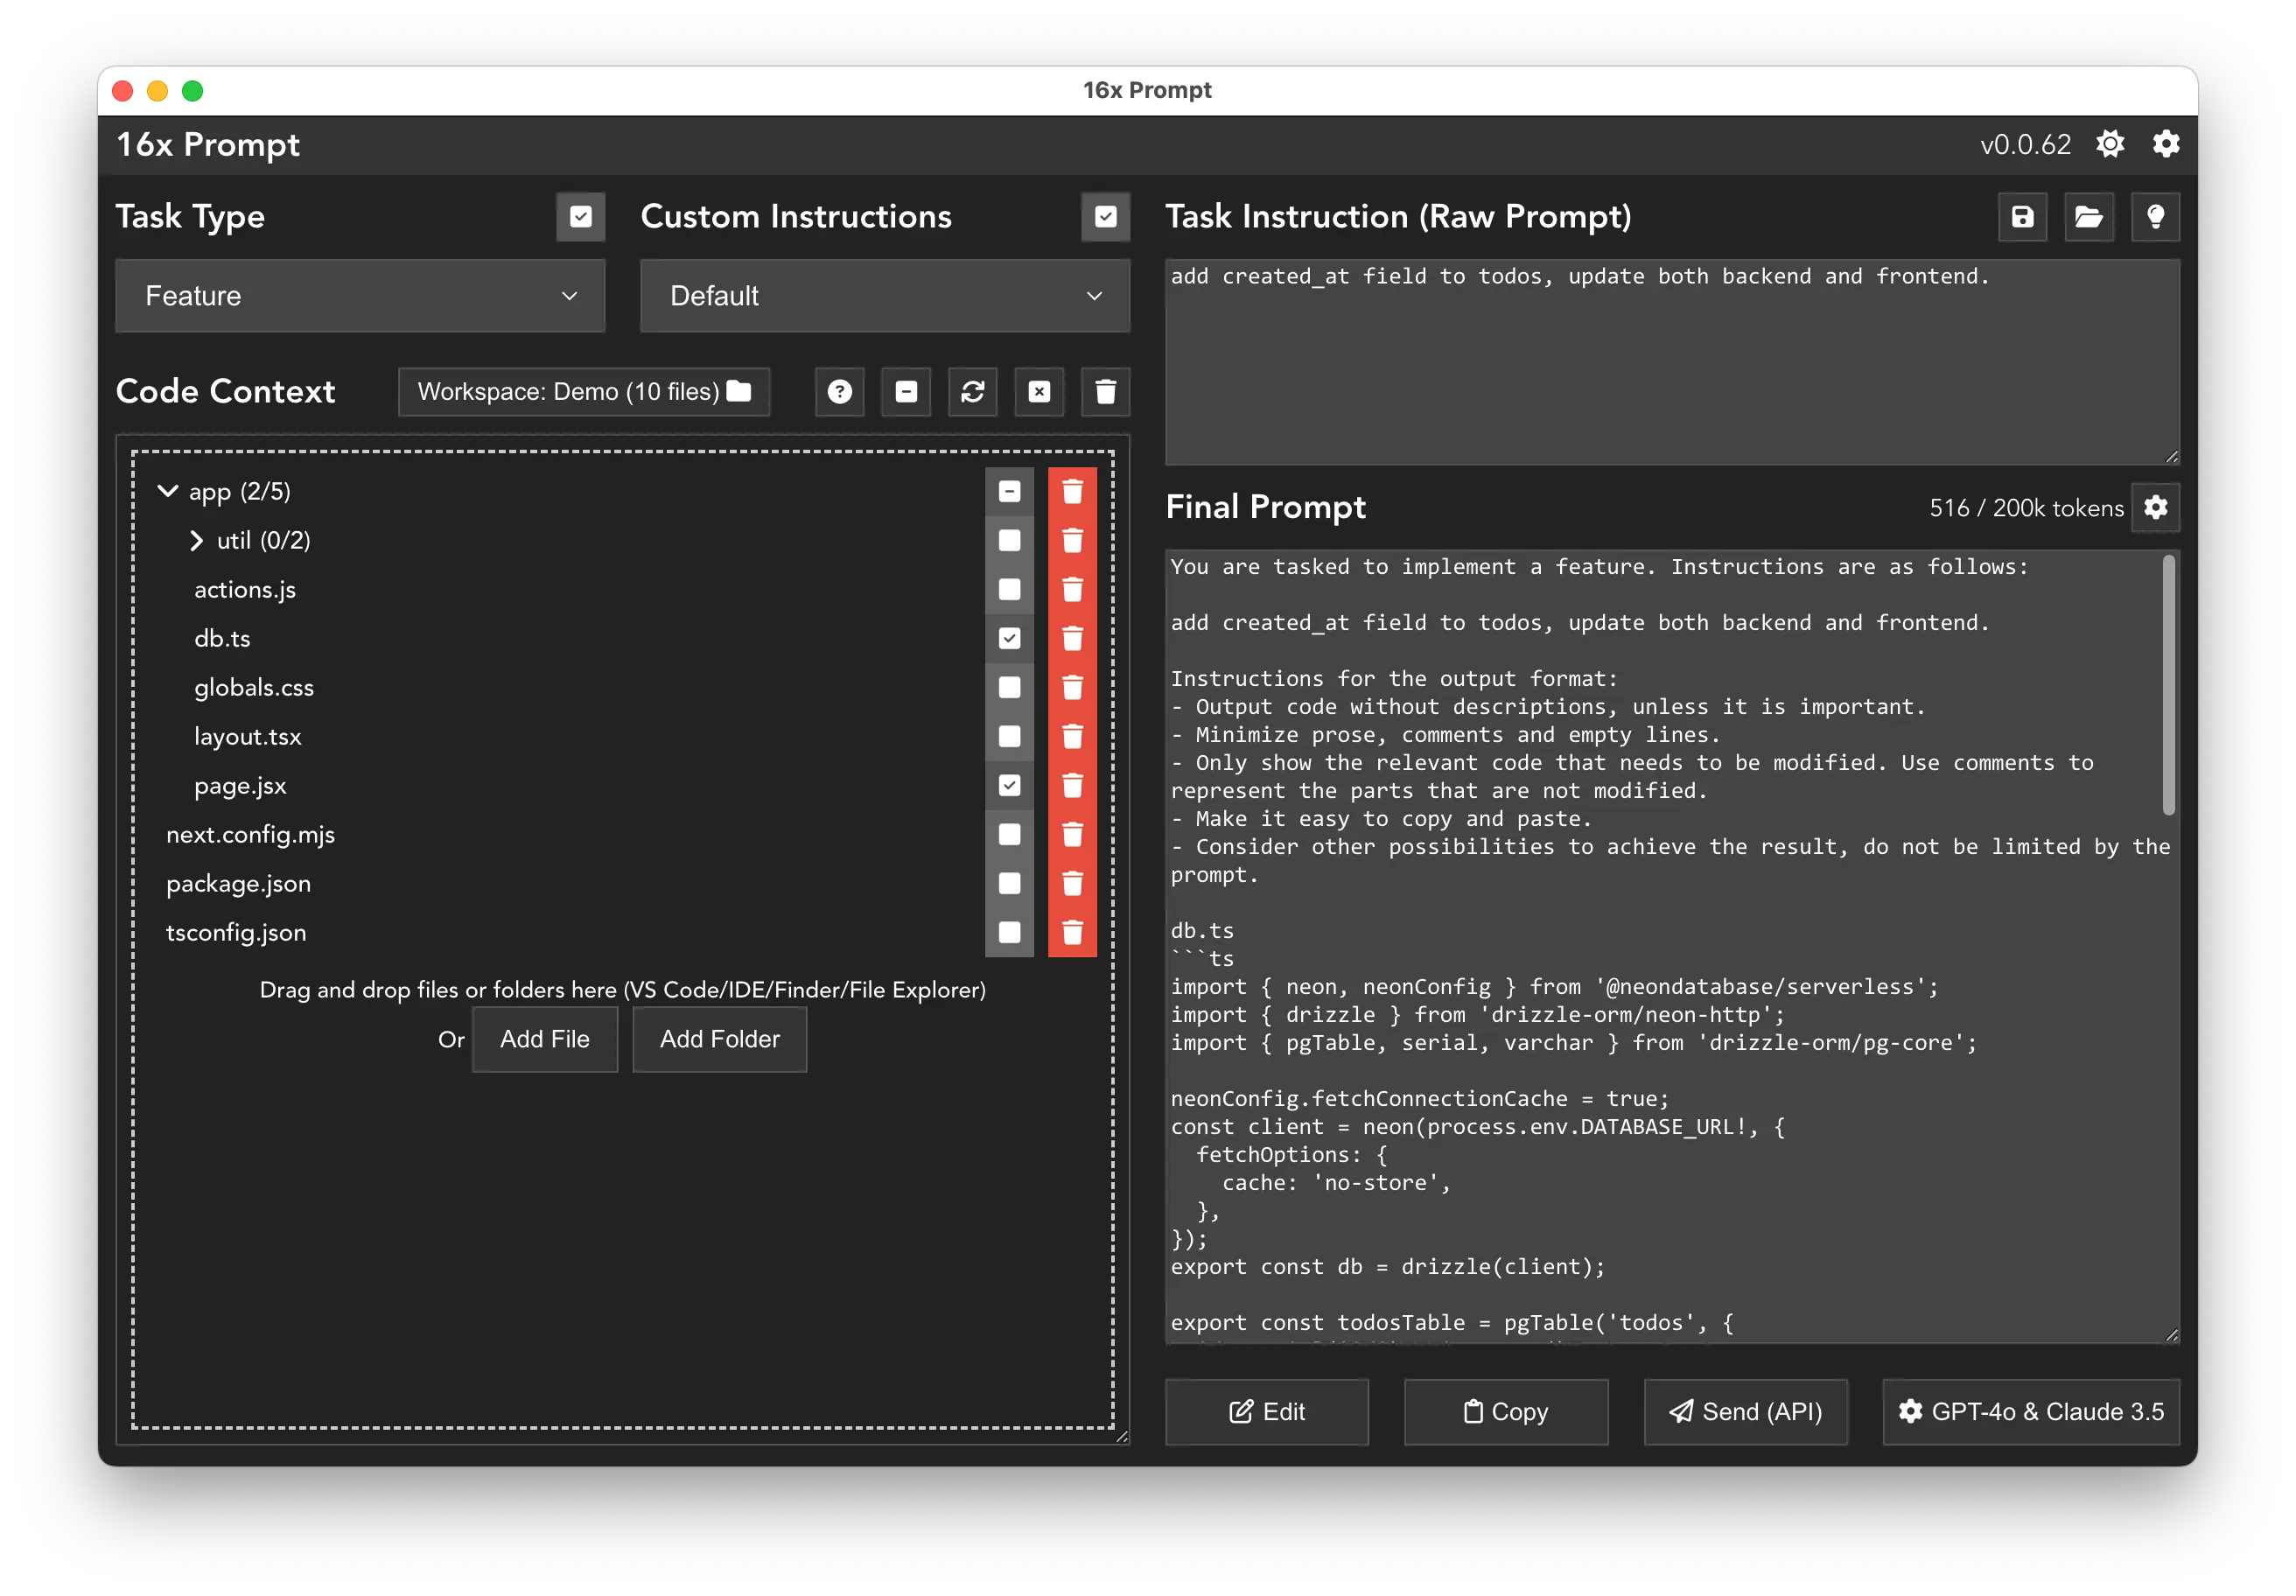The height and width of the screenshot is (1596, 2296).
Task: Toggle the Task Type checkbox
Action: tap(581, 217)
